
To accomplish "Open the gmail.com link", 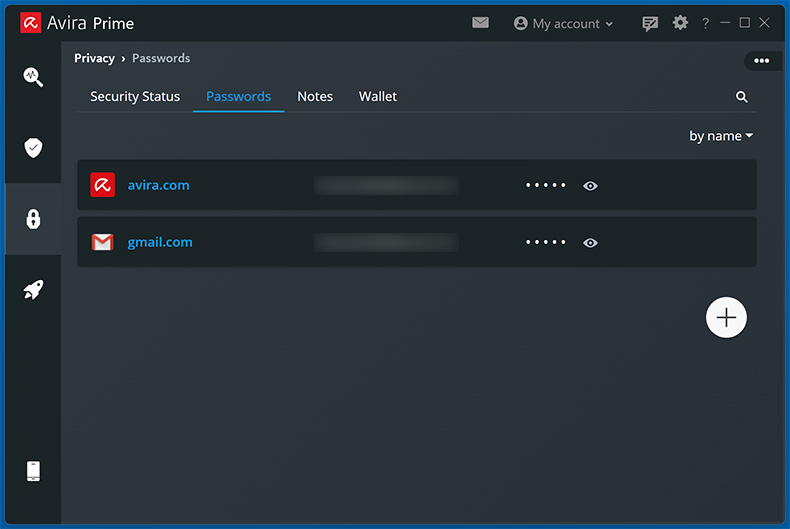I will tap(160, 242).
